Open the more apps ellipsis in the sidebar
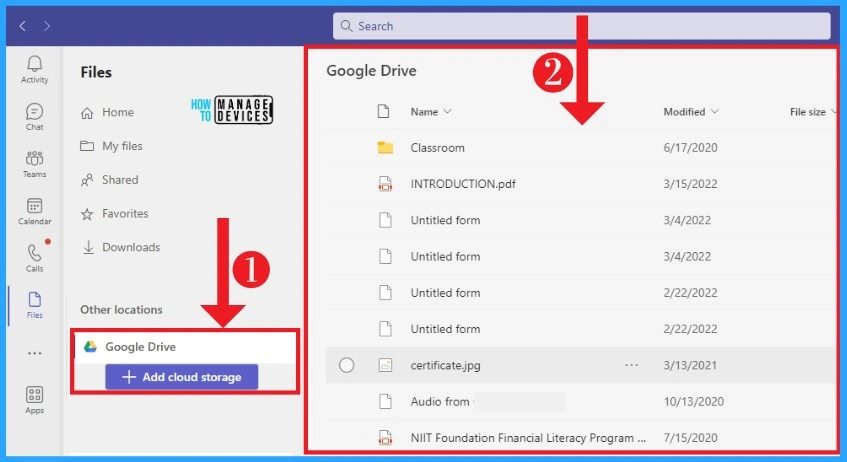This screenshot has width=847, height=462. (35, 353)
